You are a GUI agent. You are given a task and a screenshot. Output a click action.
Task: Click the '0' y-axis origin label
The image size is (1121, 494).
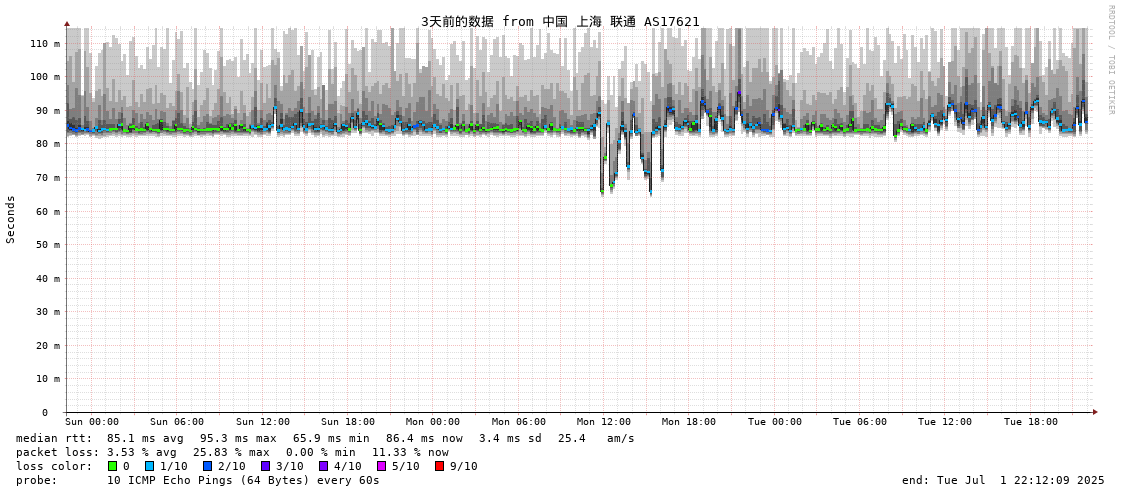click(45, 413)
